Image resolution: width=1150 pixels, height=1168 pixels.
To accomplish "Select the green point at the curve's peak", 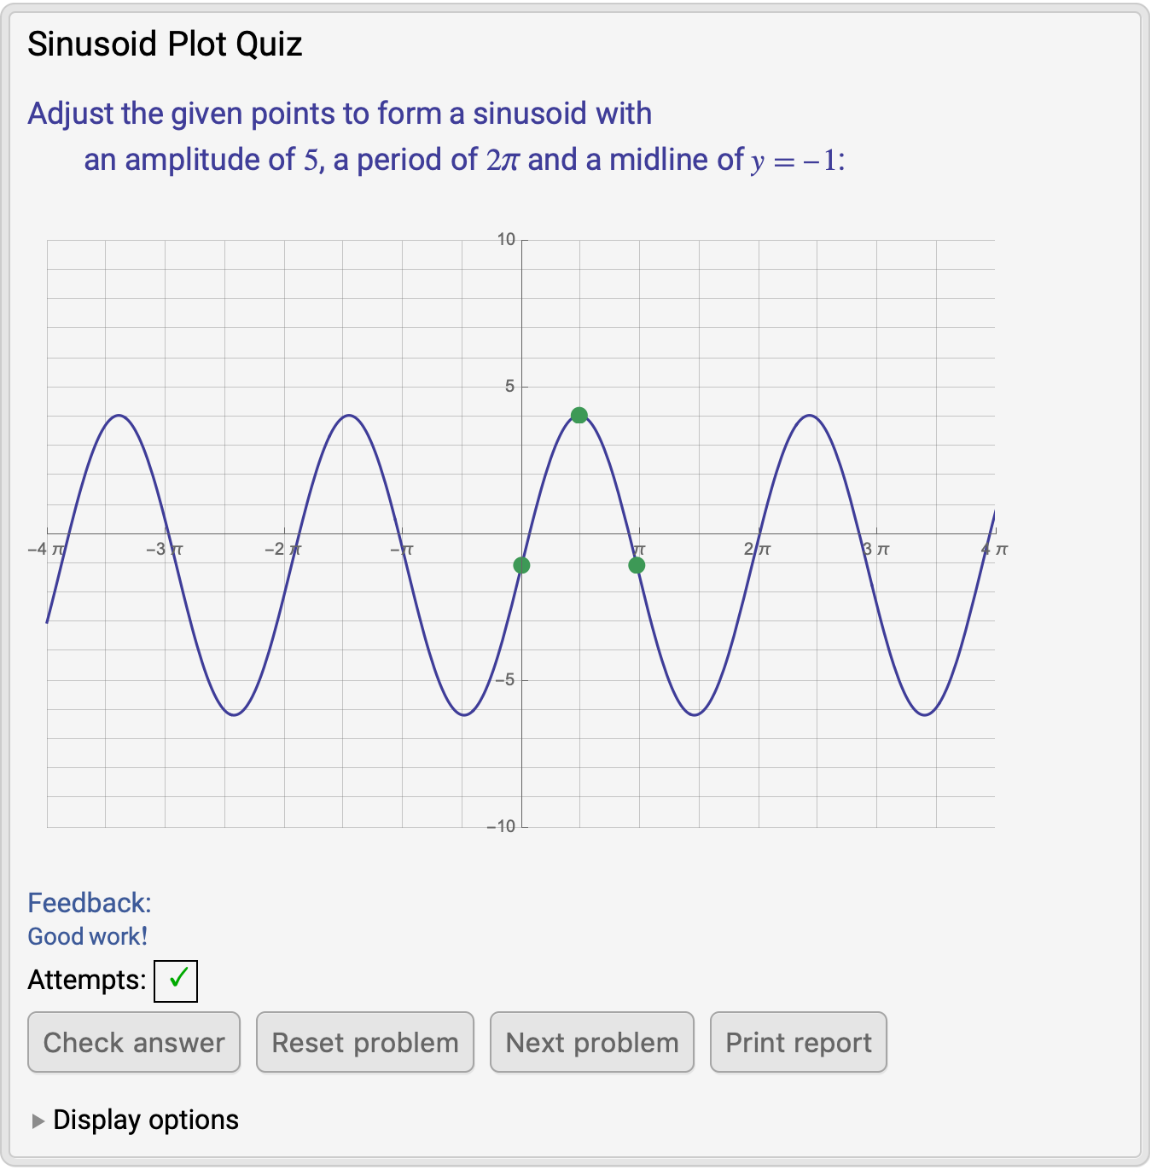I will pyautogui.click(x=579, y=415).
